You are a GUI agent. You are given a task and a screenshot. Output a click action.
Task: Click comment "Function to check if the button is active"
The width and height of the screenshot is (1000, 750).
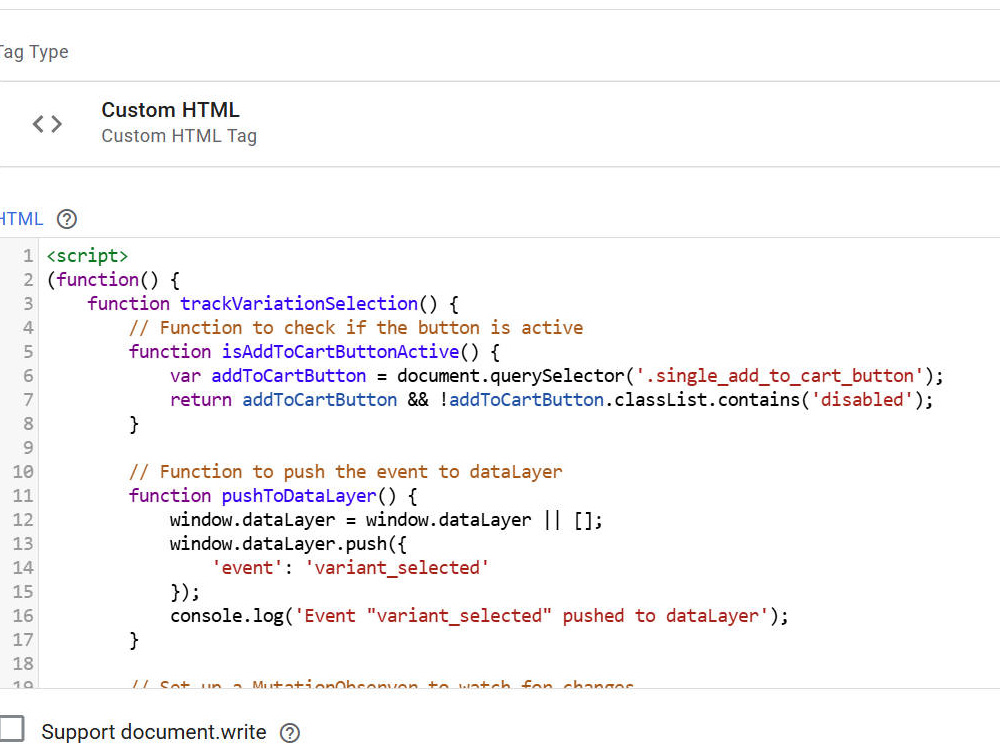click(x=356, y=328)
